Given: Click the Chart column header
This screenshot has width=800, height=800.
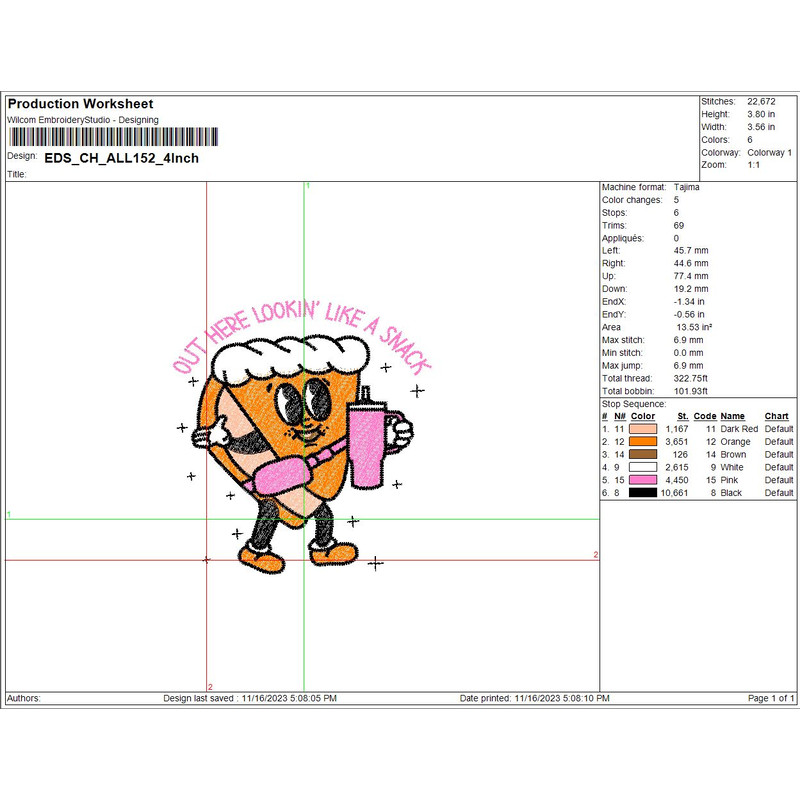Looking at the screenshot, I should tap(776, 416).
